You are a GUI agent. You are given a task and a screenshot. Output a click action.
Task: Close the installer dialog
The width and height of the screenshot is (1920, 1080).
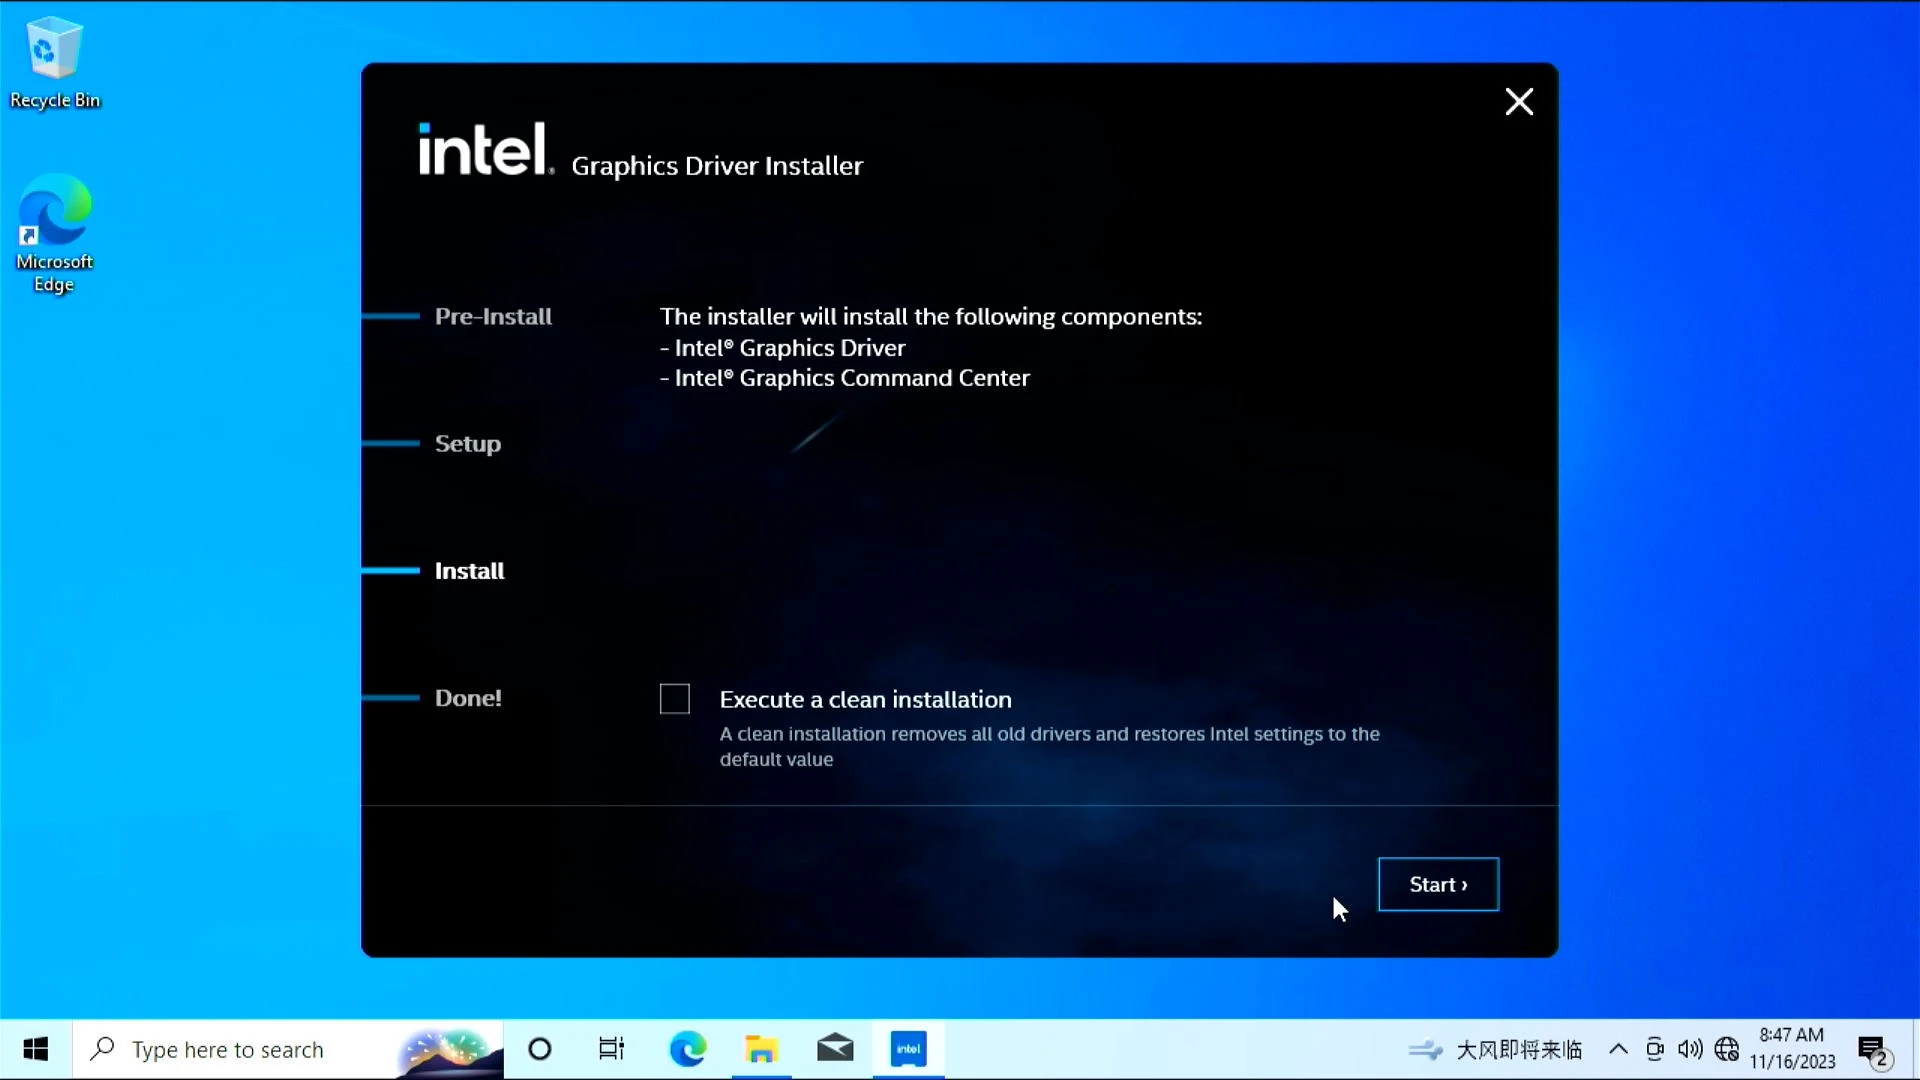(1519, 102)
